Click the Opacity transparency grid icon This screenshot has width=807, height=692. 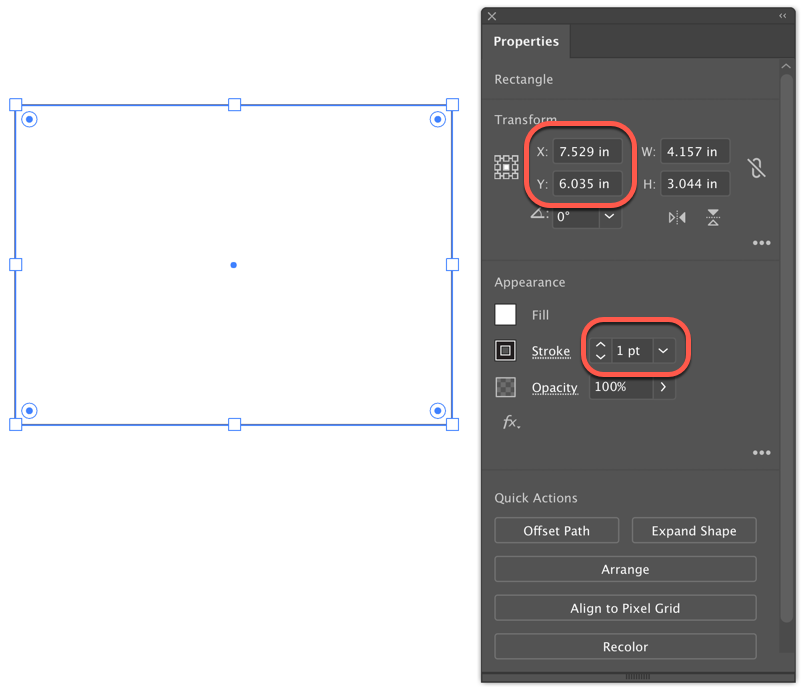505,387
